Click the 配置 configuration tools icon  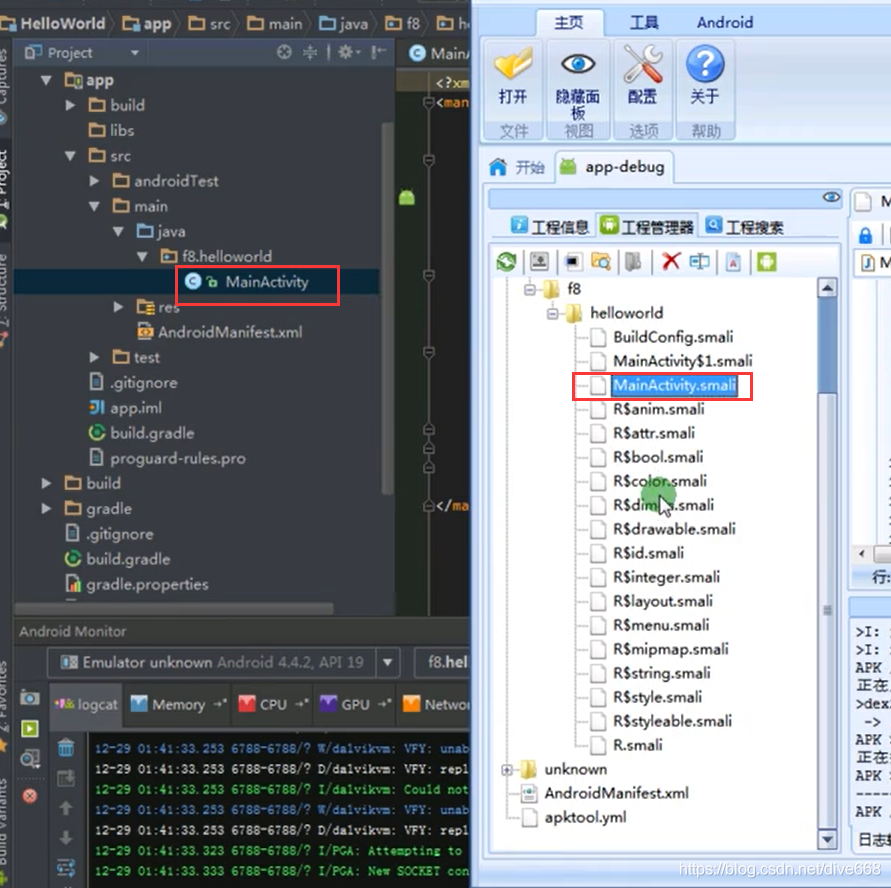(643, 64)
